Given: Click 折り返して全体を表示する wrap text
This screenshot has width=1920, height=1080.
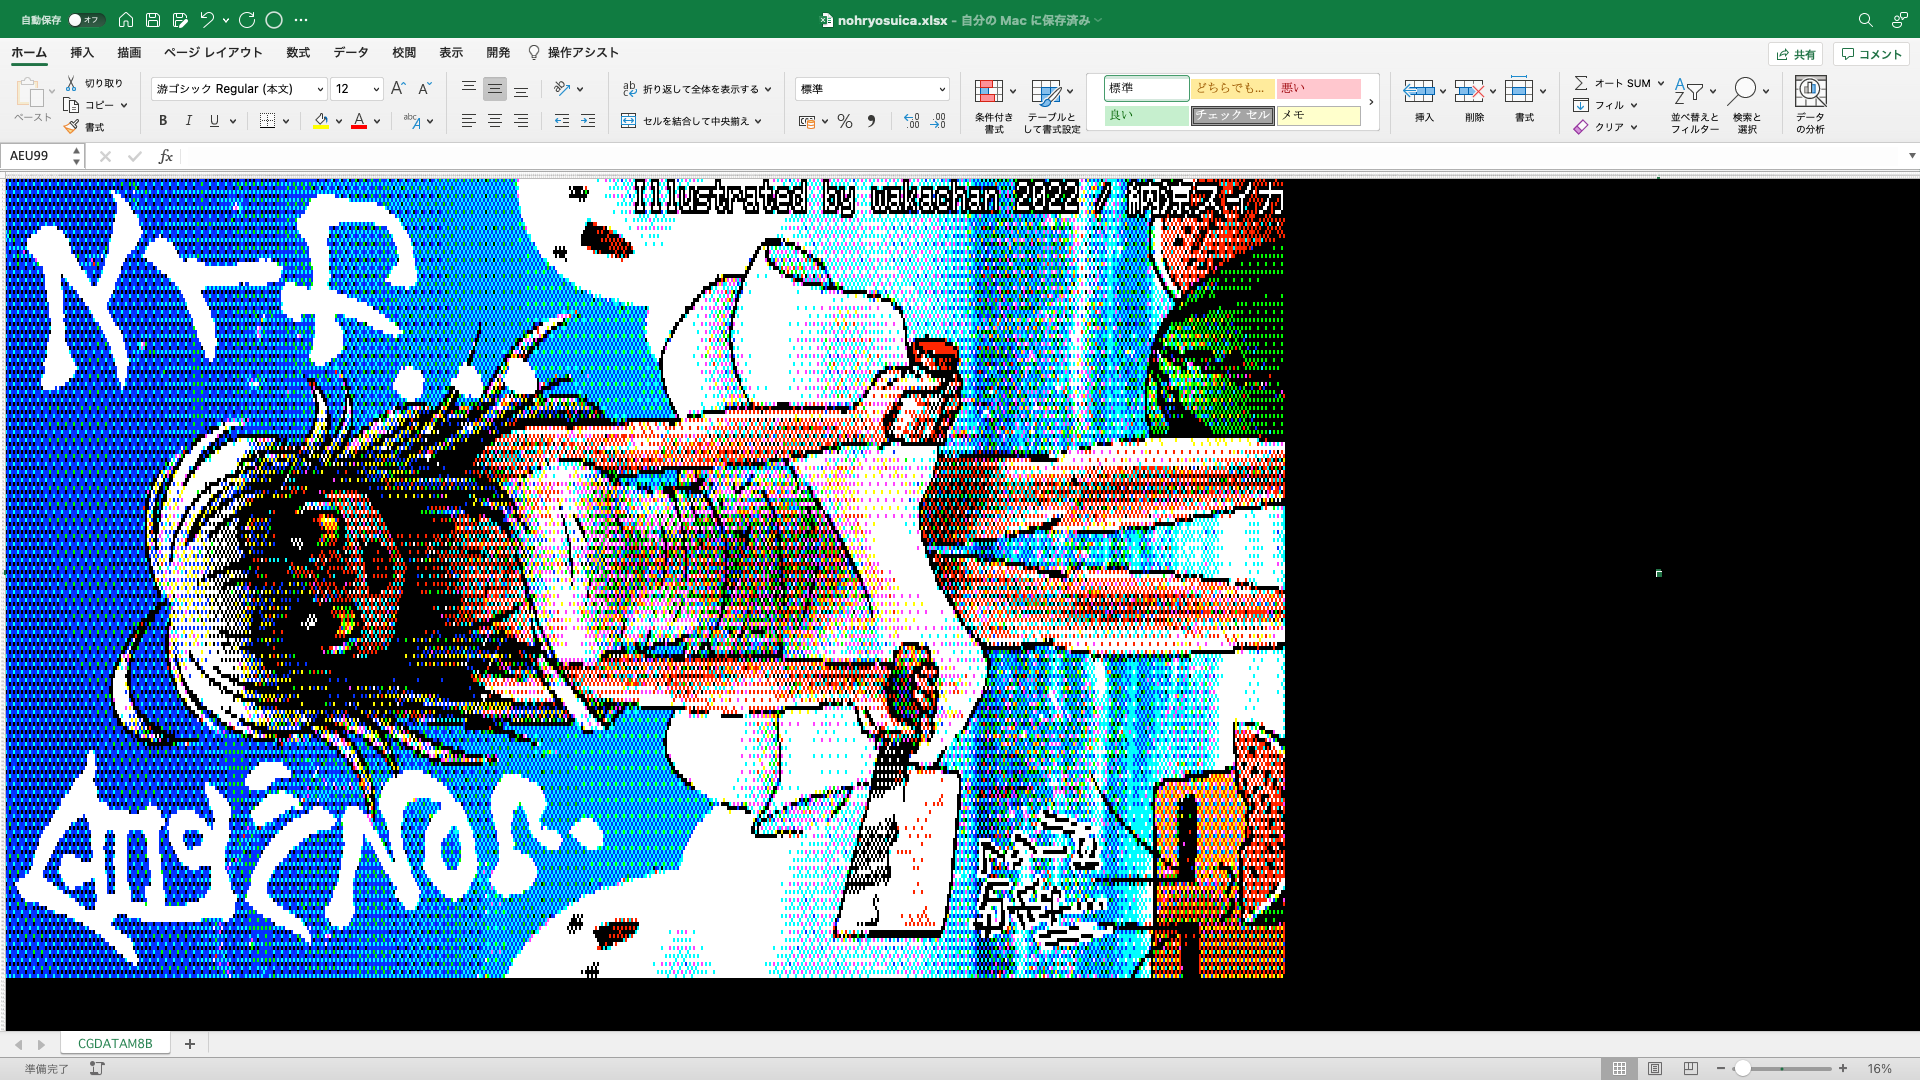Looking at the screenshot, I should [697, 89].
